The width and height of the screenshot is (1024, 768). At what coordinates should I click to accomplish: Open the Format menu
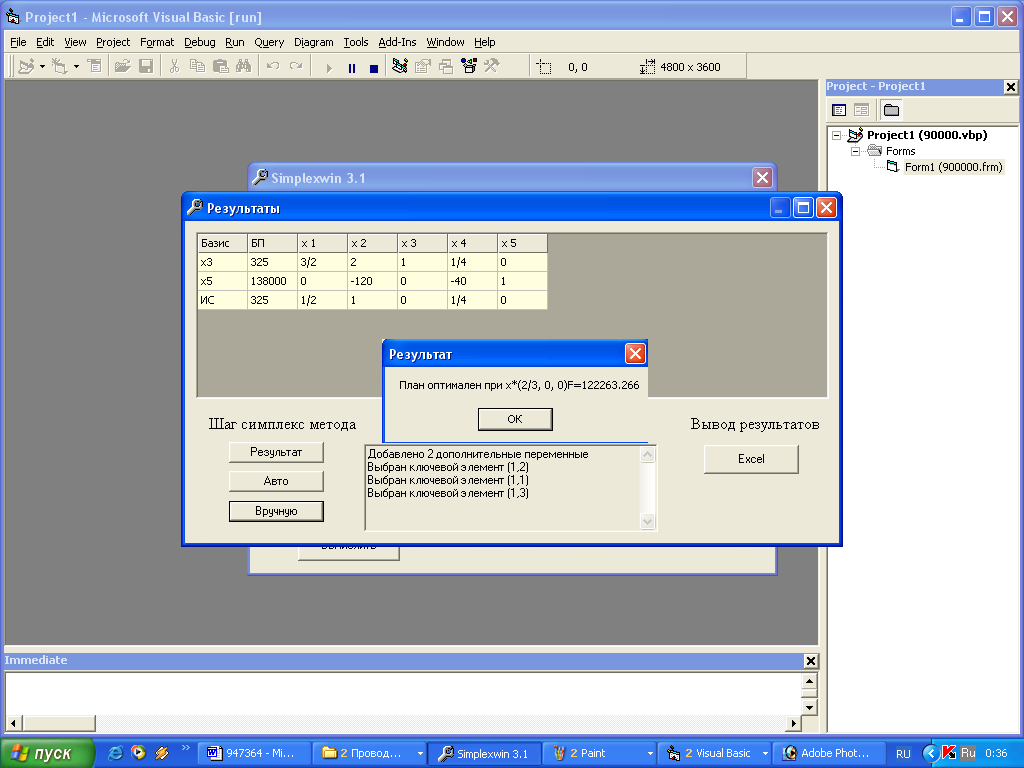click(x=157, y=42)
